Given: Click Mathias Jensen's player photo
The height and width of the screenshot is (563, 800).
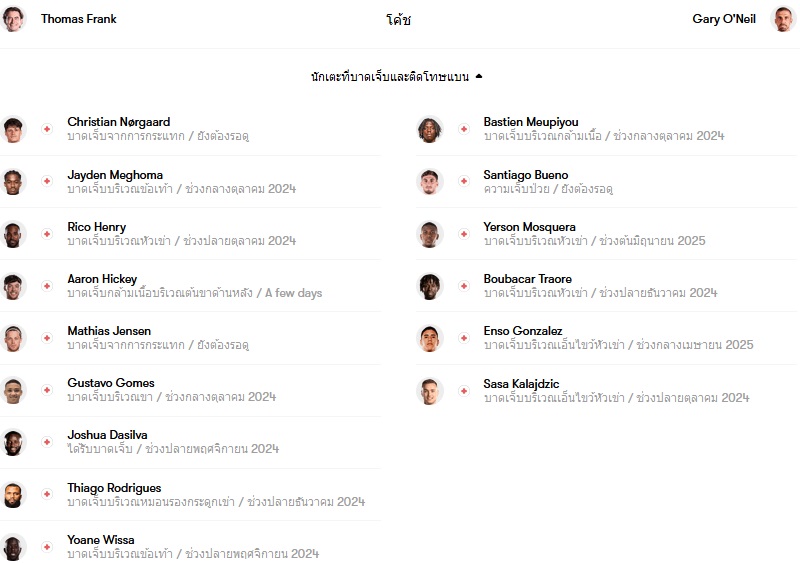Looking at the screenshot, I should 13,338.
